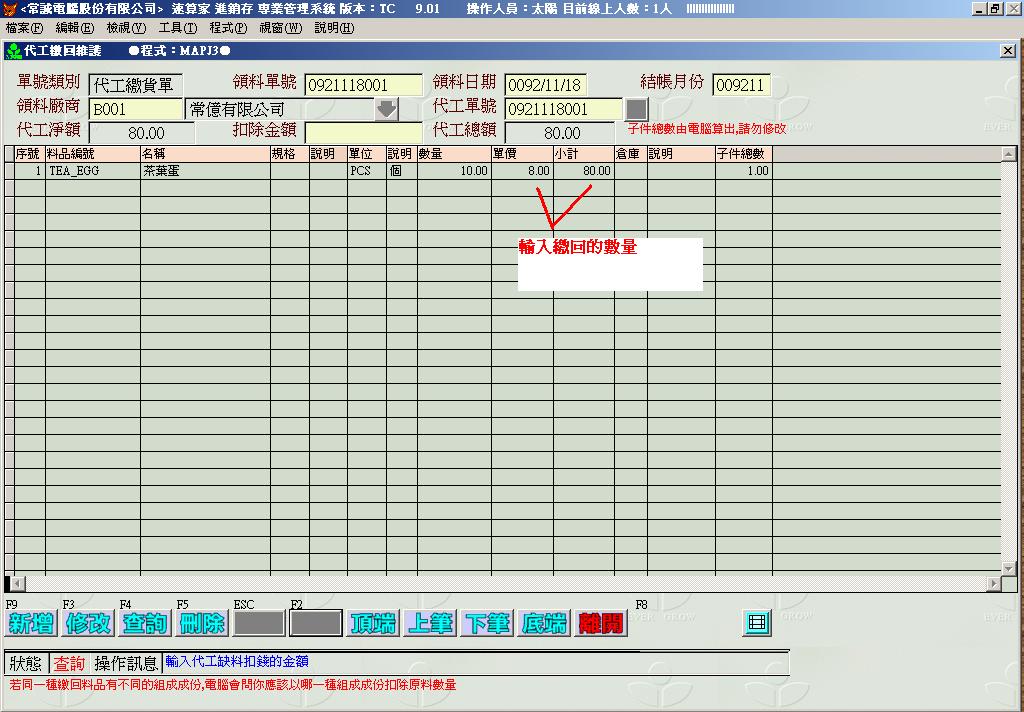Jump to first record with 頂端

[372, 623]
